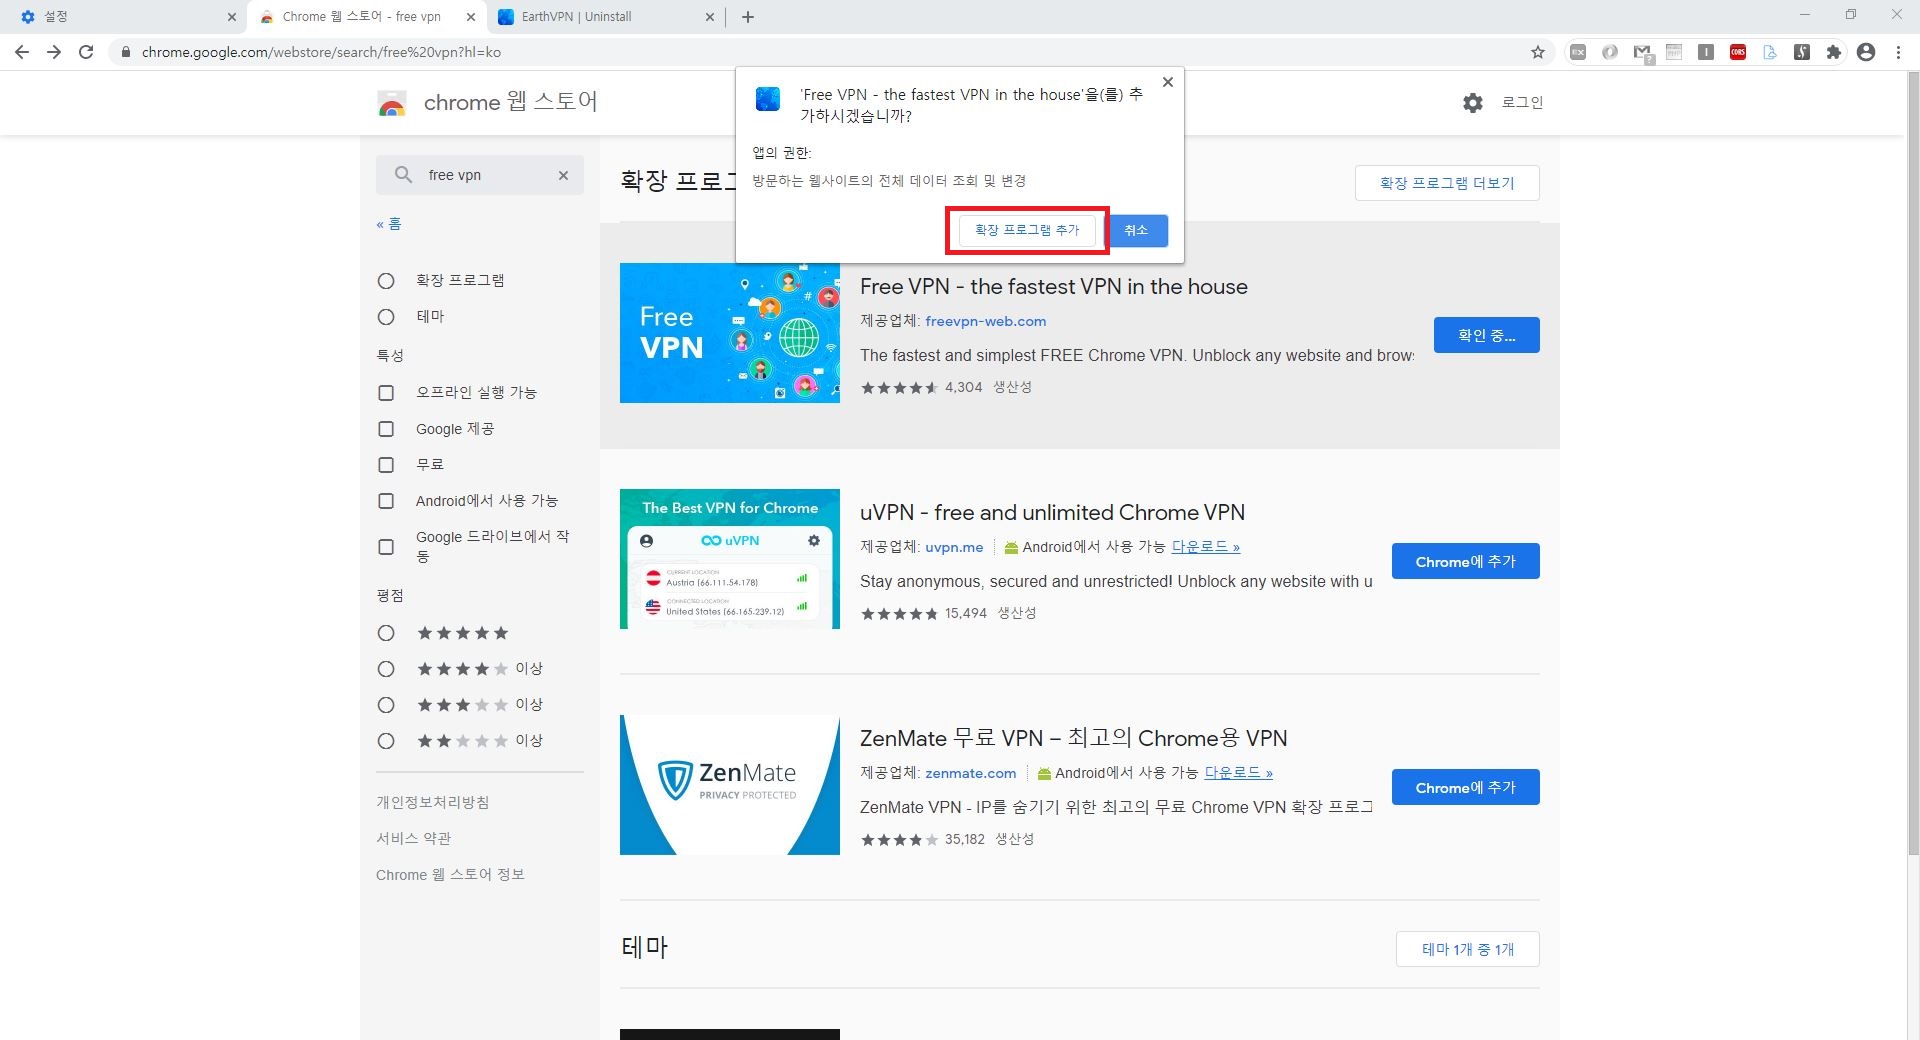Open the freevpn-web.com provider link
Screen dimensions: 1920x1040
[985, 321]
